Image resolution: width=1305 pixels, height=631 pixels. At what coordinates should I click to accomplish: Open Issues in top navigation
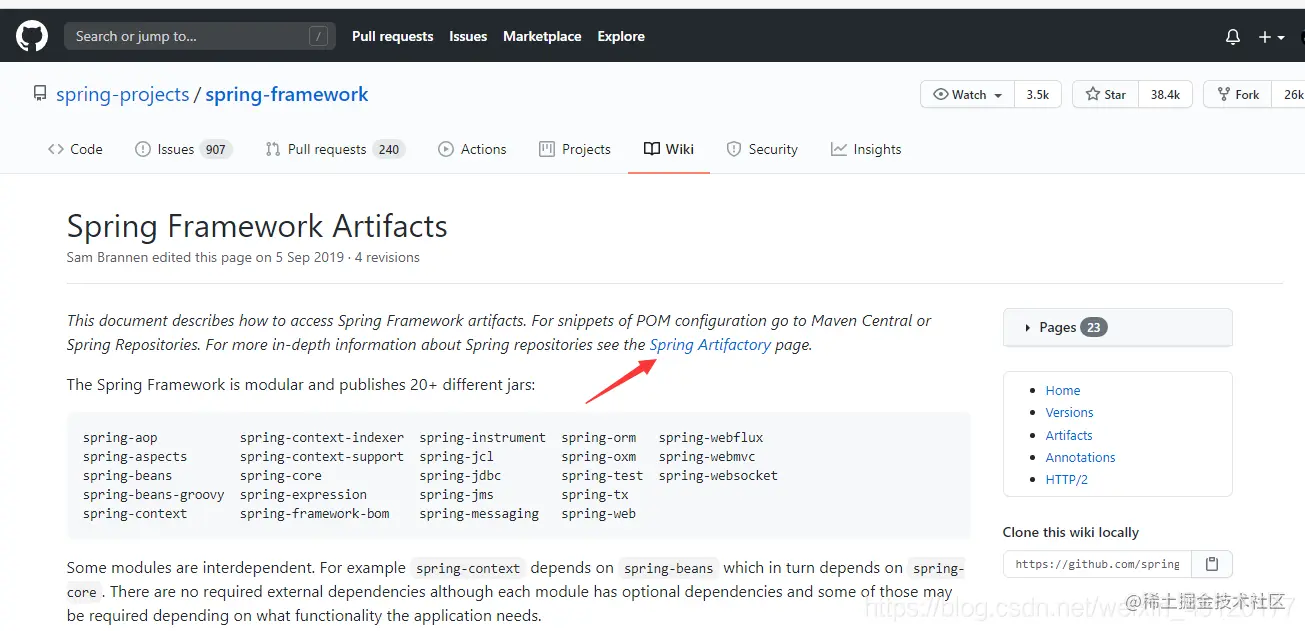point(468,36)
